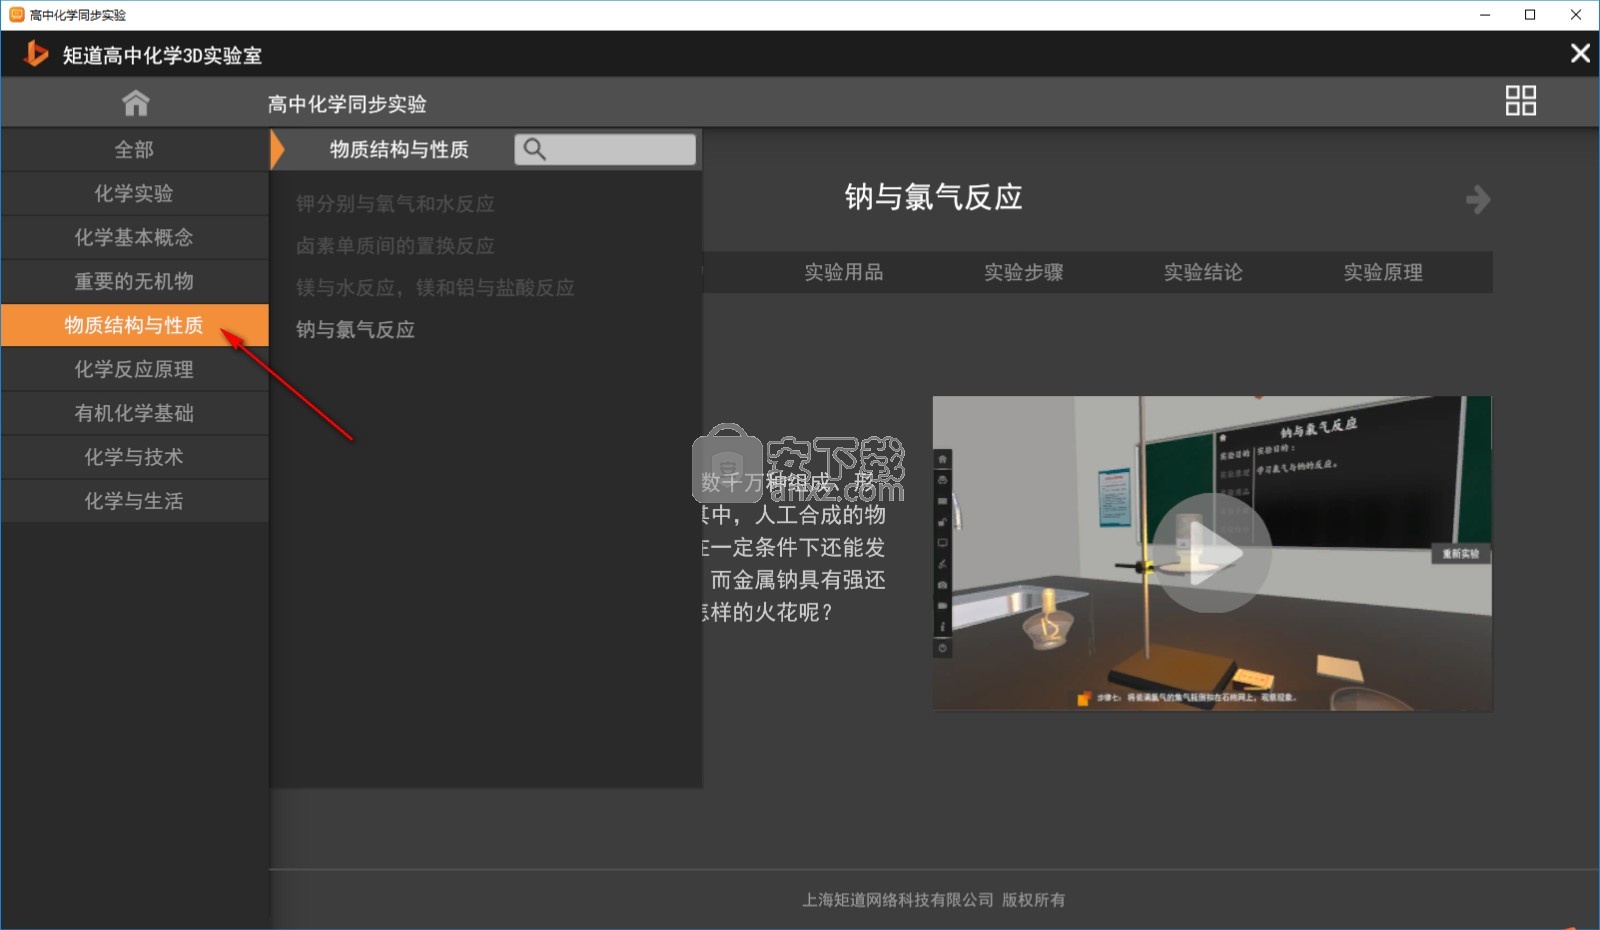Switch to 实验用品 tab

click(x=844, y=272)
